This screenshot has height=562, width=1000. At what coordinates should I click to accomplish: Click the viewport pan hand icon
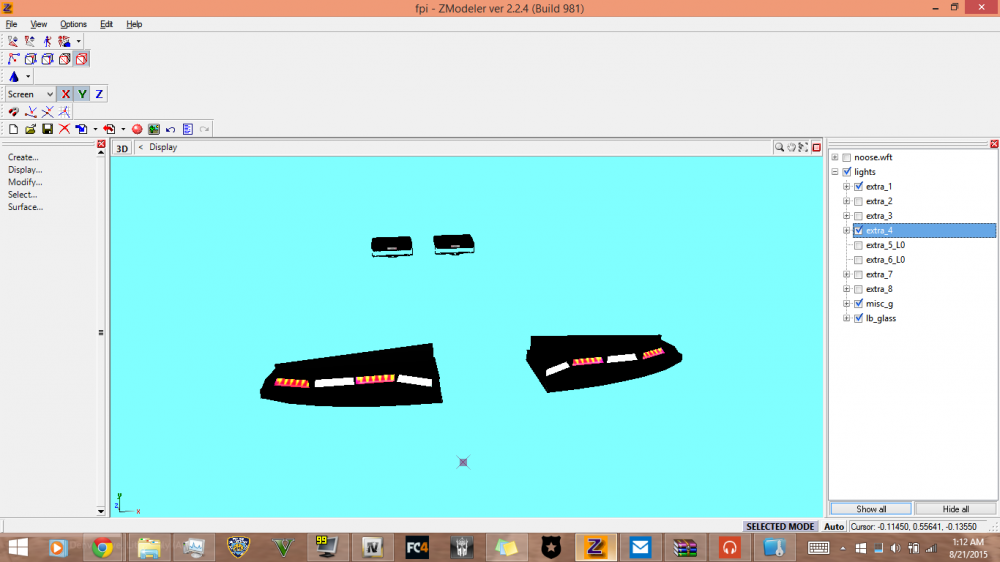(791, 147)
